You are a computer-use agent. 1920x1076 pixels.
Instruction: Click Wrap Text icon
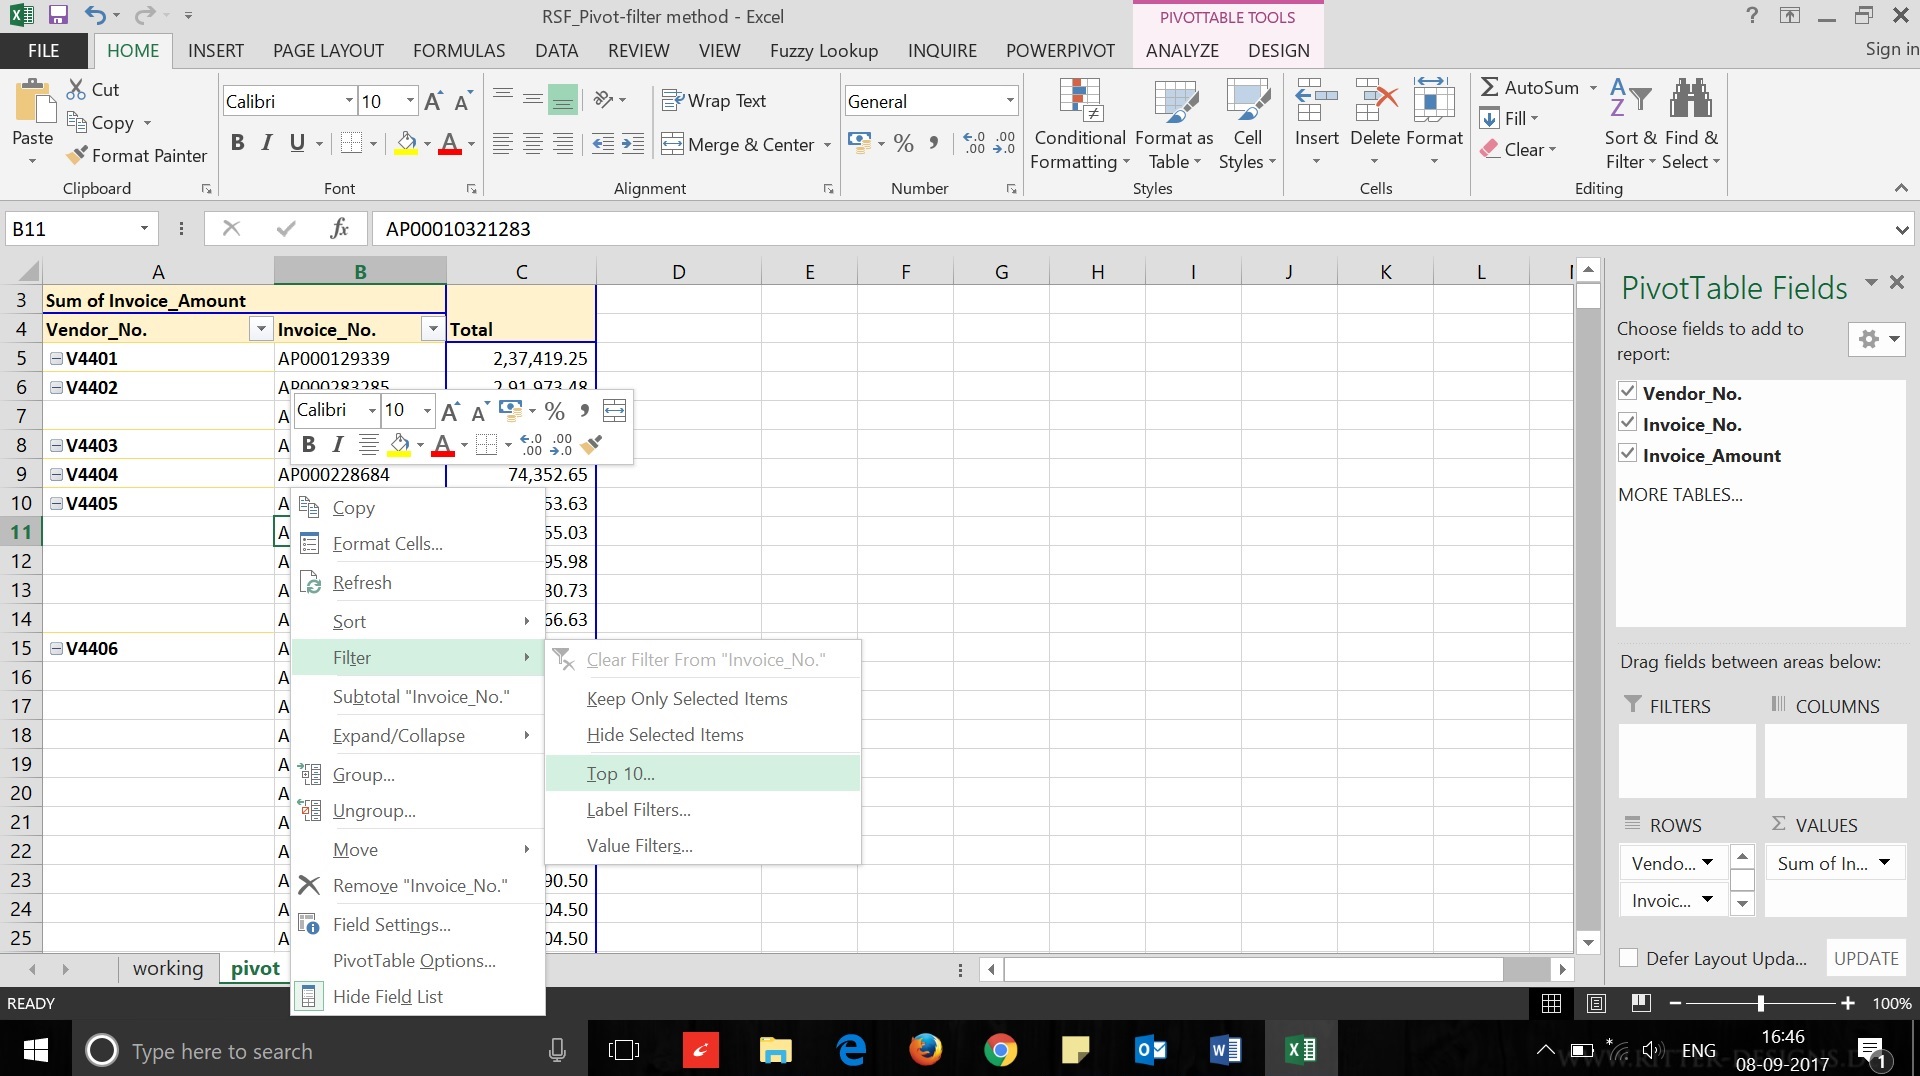click(x=672, y=100)
